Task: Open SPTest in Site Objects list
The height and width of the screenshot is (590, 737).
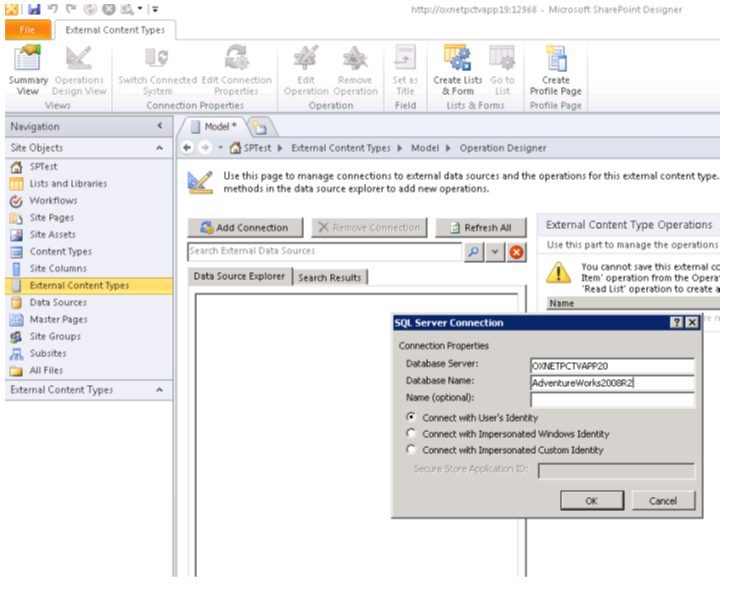Action: pyautogui.click(x=43, y=166)
